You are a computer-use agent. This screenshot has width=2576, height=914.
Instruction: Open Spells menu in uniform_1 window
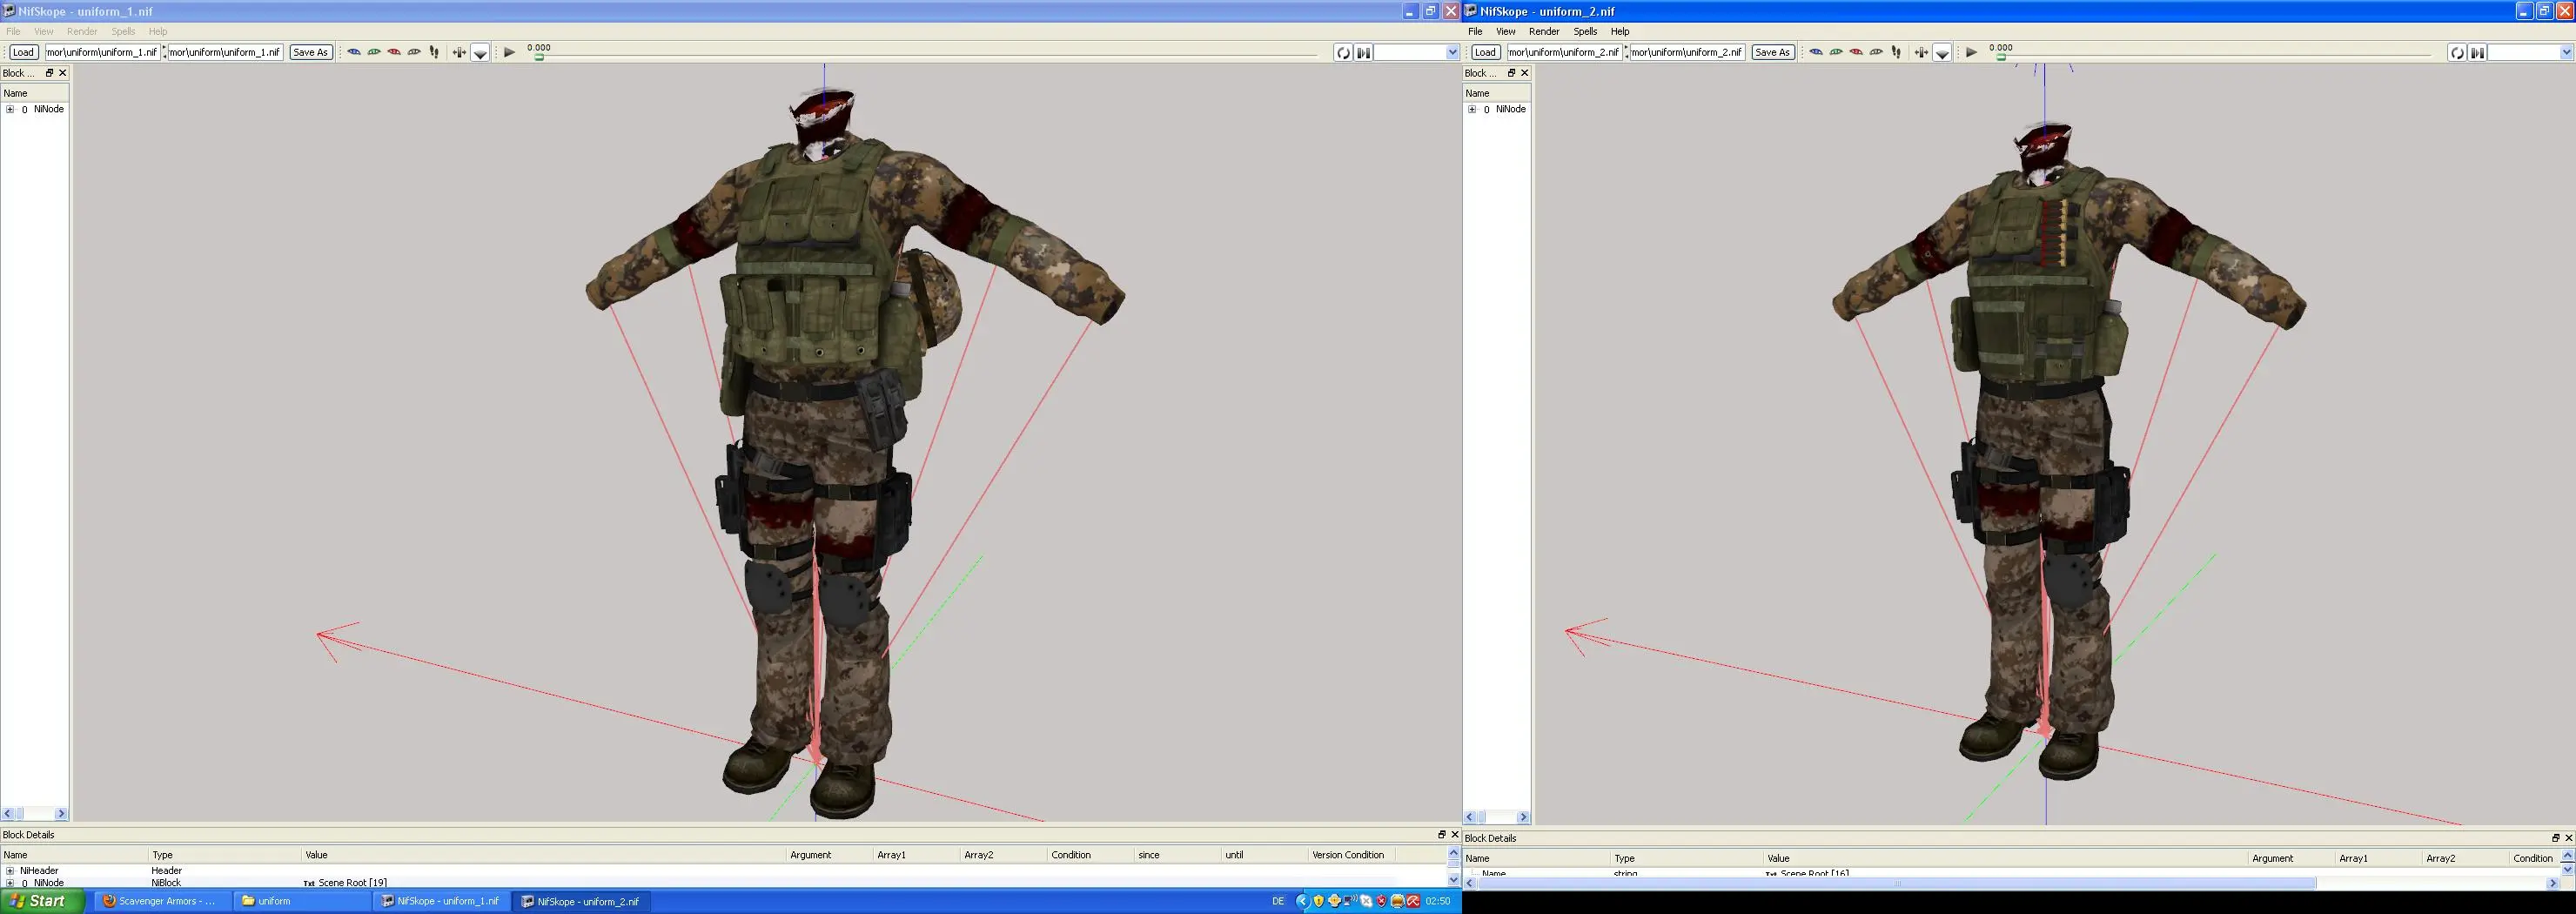coord(123,31)
